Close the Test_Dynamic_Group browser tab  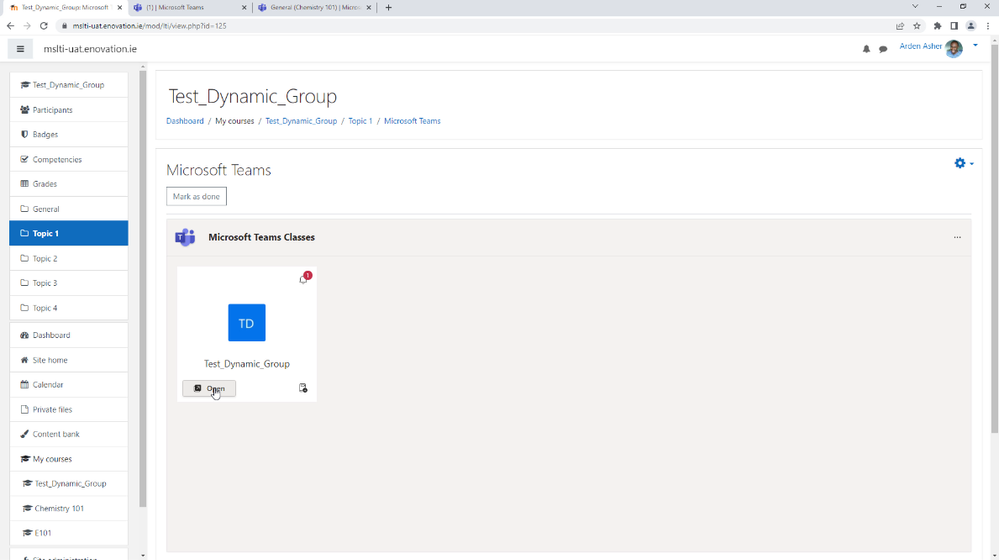tap(119, 8)
